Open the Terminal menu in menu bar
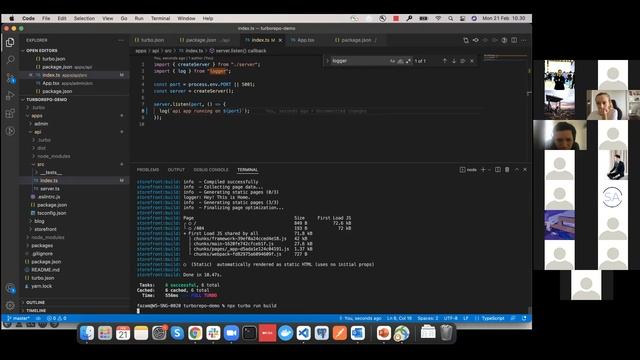Screen dimensions: 640x360 click(160, 18)
